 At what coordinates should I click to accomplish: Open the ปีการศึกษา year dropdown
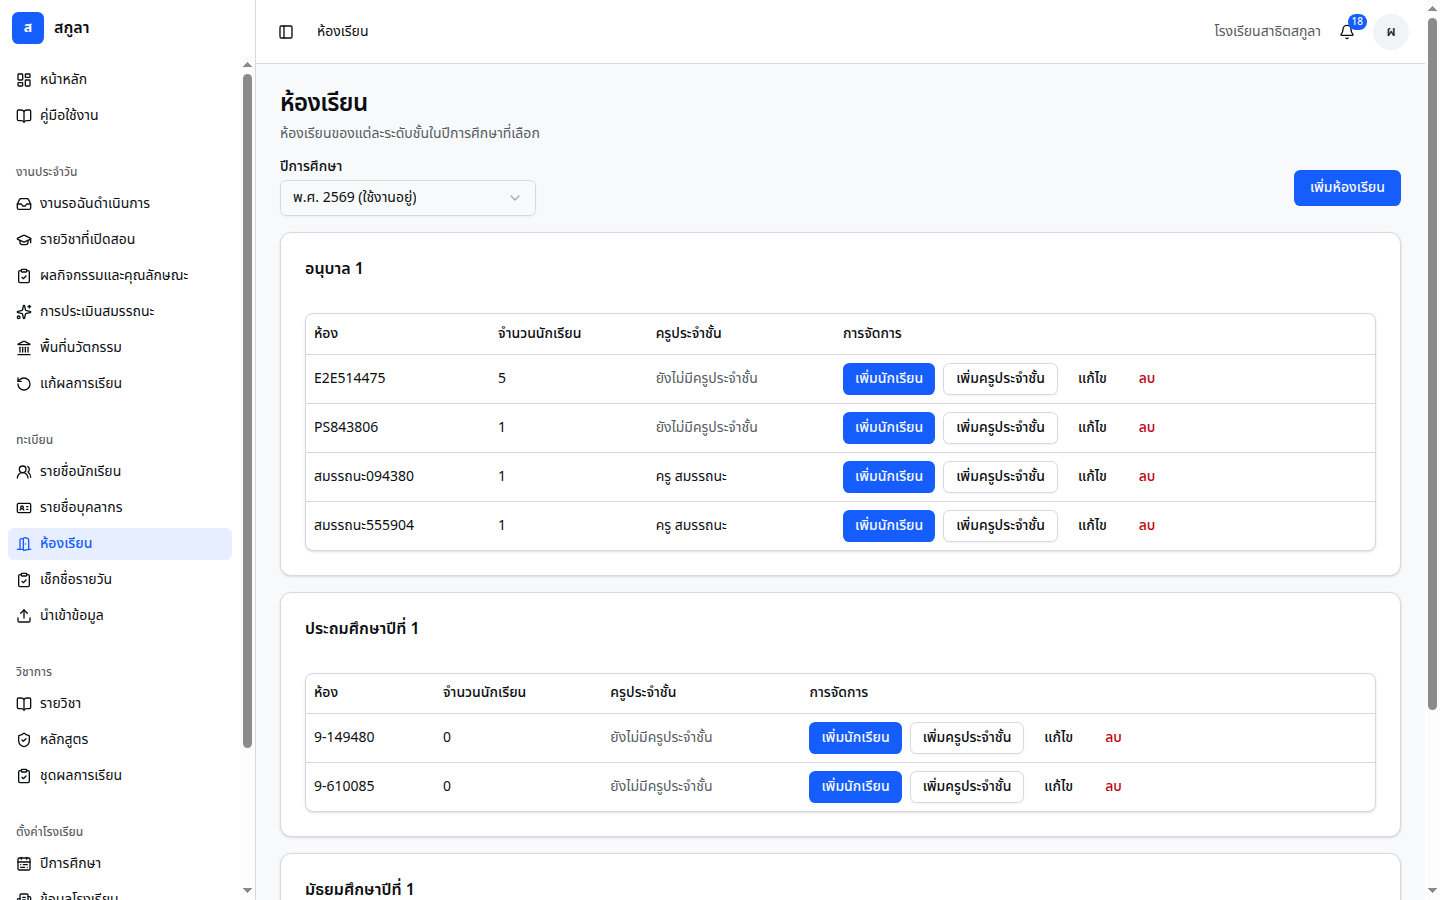tap(408, 198)
